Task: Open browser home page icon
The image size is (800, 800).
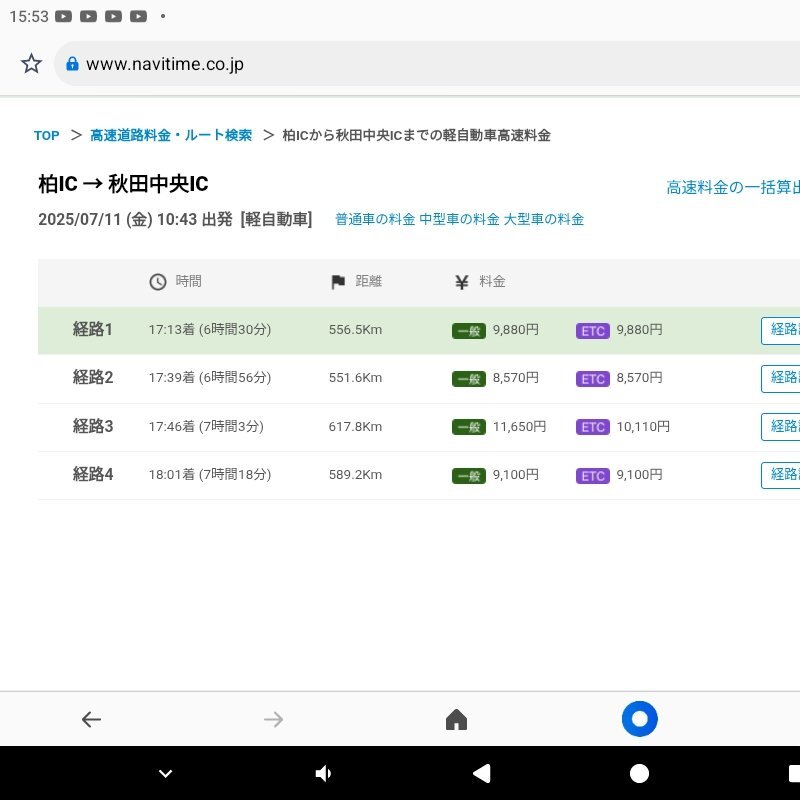Action: click(x=456, y=719)
